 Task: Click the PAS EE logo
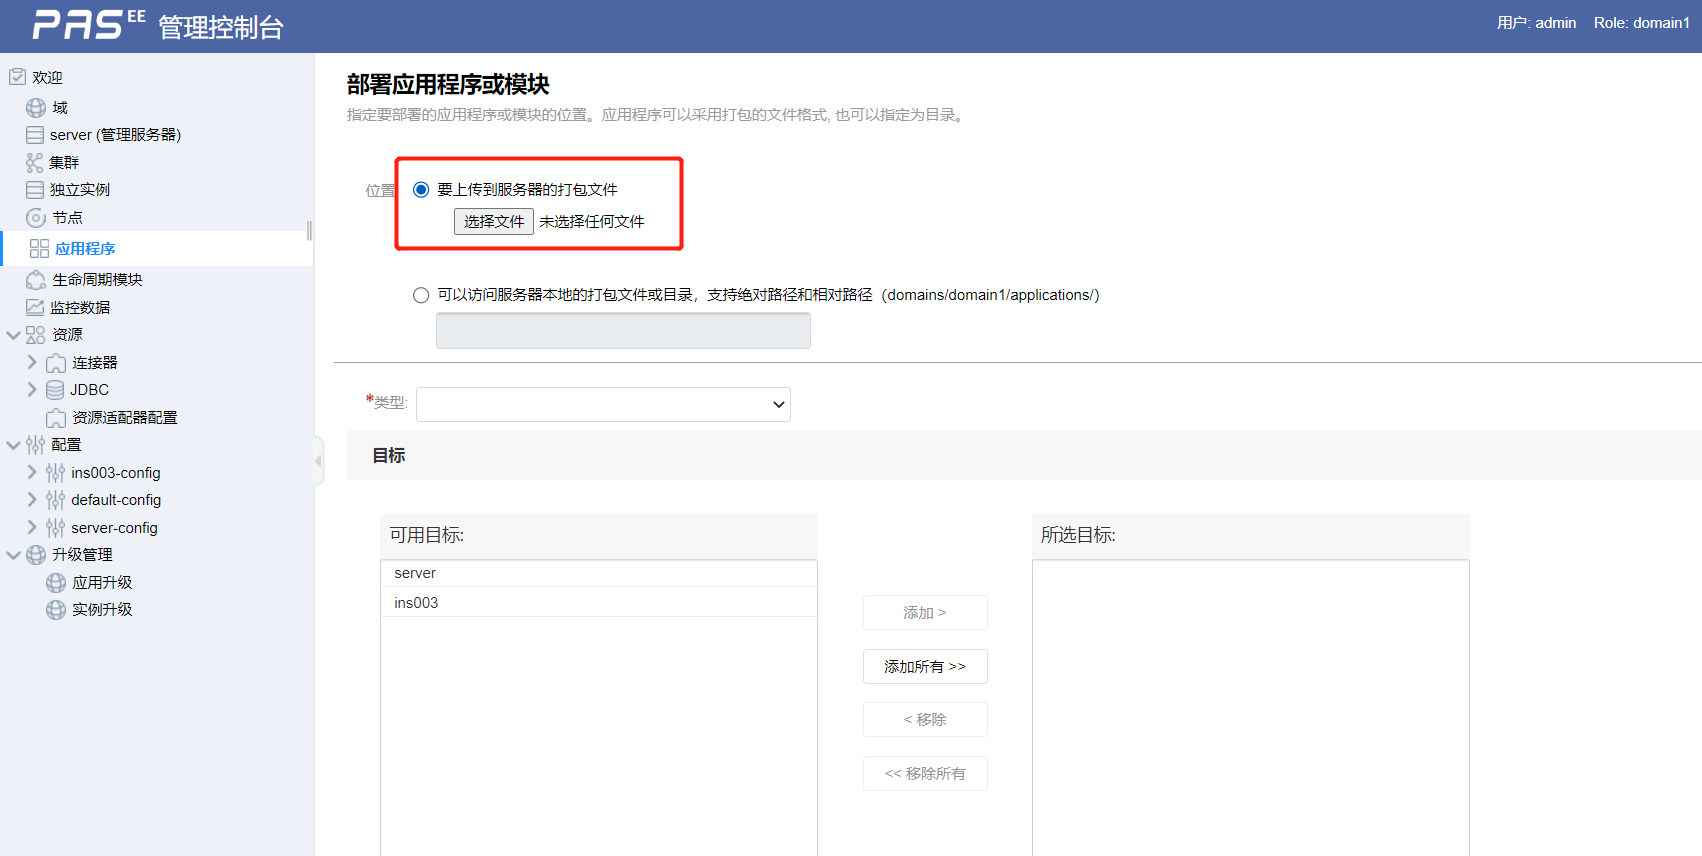[89, 24]
